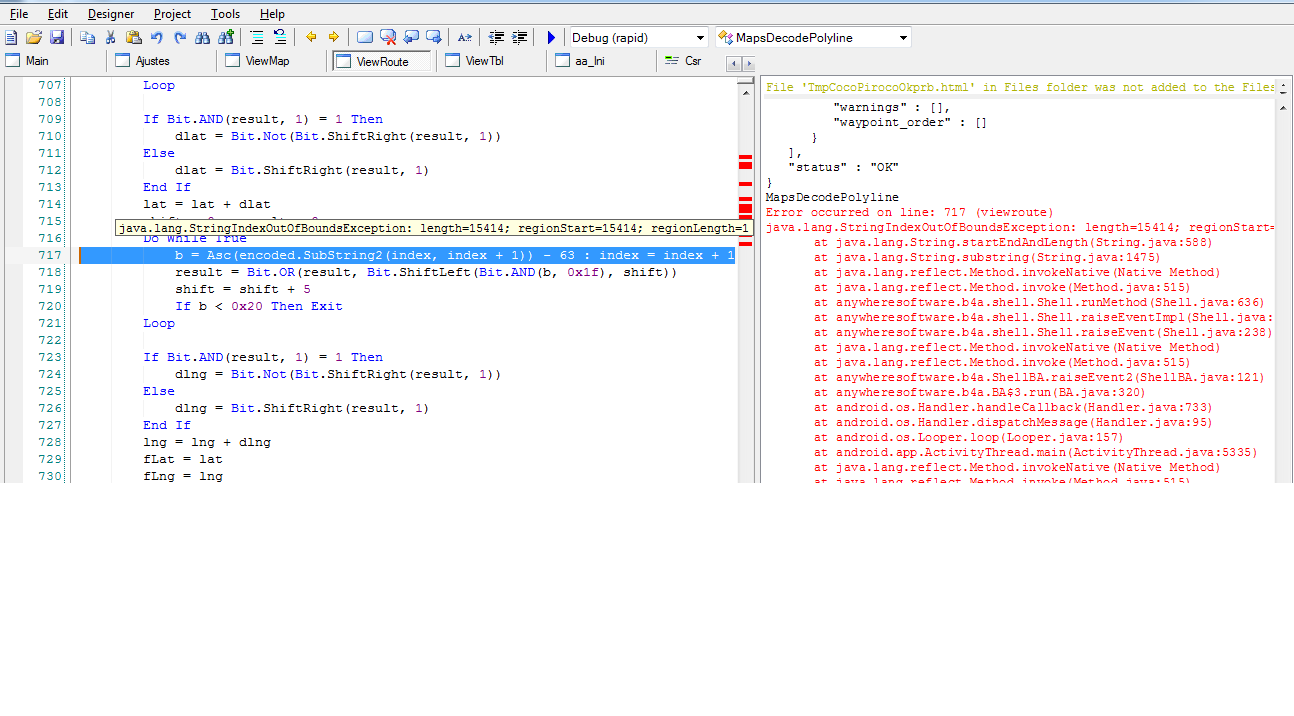
Task: Click the 'lng = lng + dlng' code line
Action: [207, 442]
